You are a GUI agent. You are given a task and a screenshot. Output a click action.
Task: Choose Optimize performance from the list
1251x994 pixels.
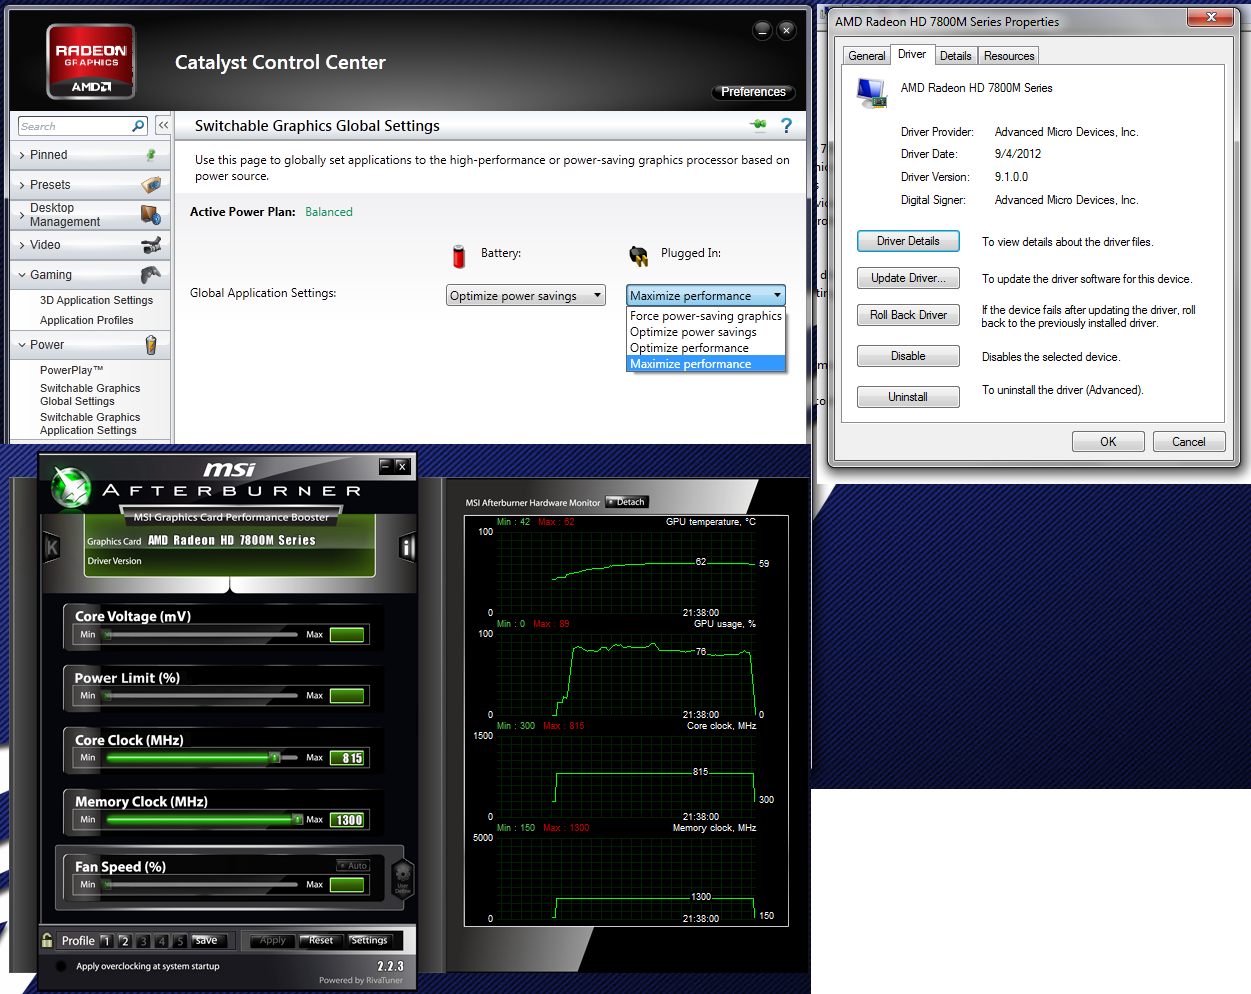pyautogui.click(x=706, y=348)
